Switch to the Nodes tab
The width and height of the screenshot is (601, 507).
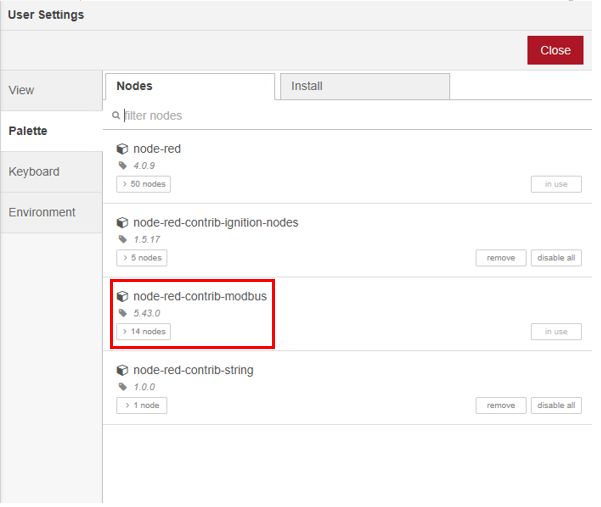190,86
